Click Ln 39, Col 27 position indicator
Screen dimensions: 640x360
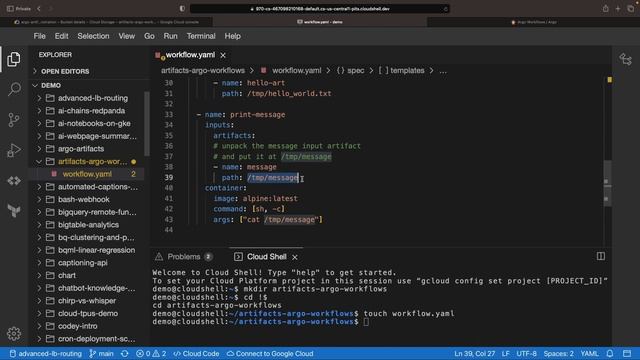click(x=474, y=354)
